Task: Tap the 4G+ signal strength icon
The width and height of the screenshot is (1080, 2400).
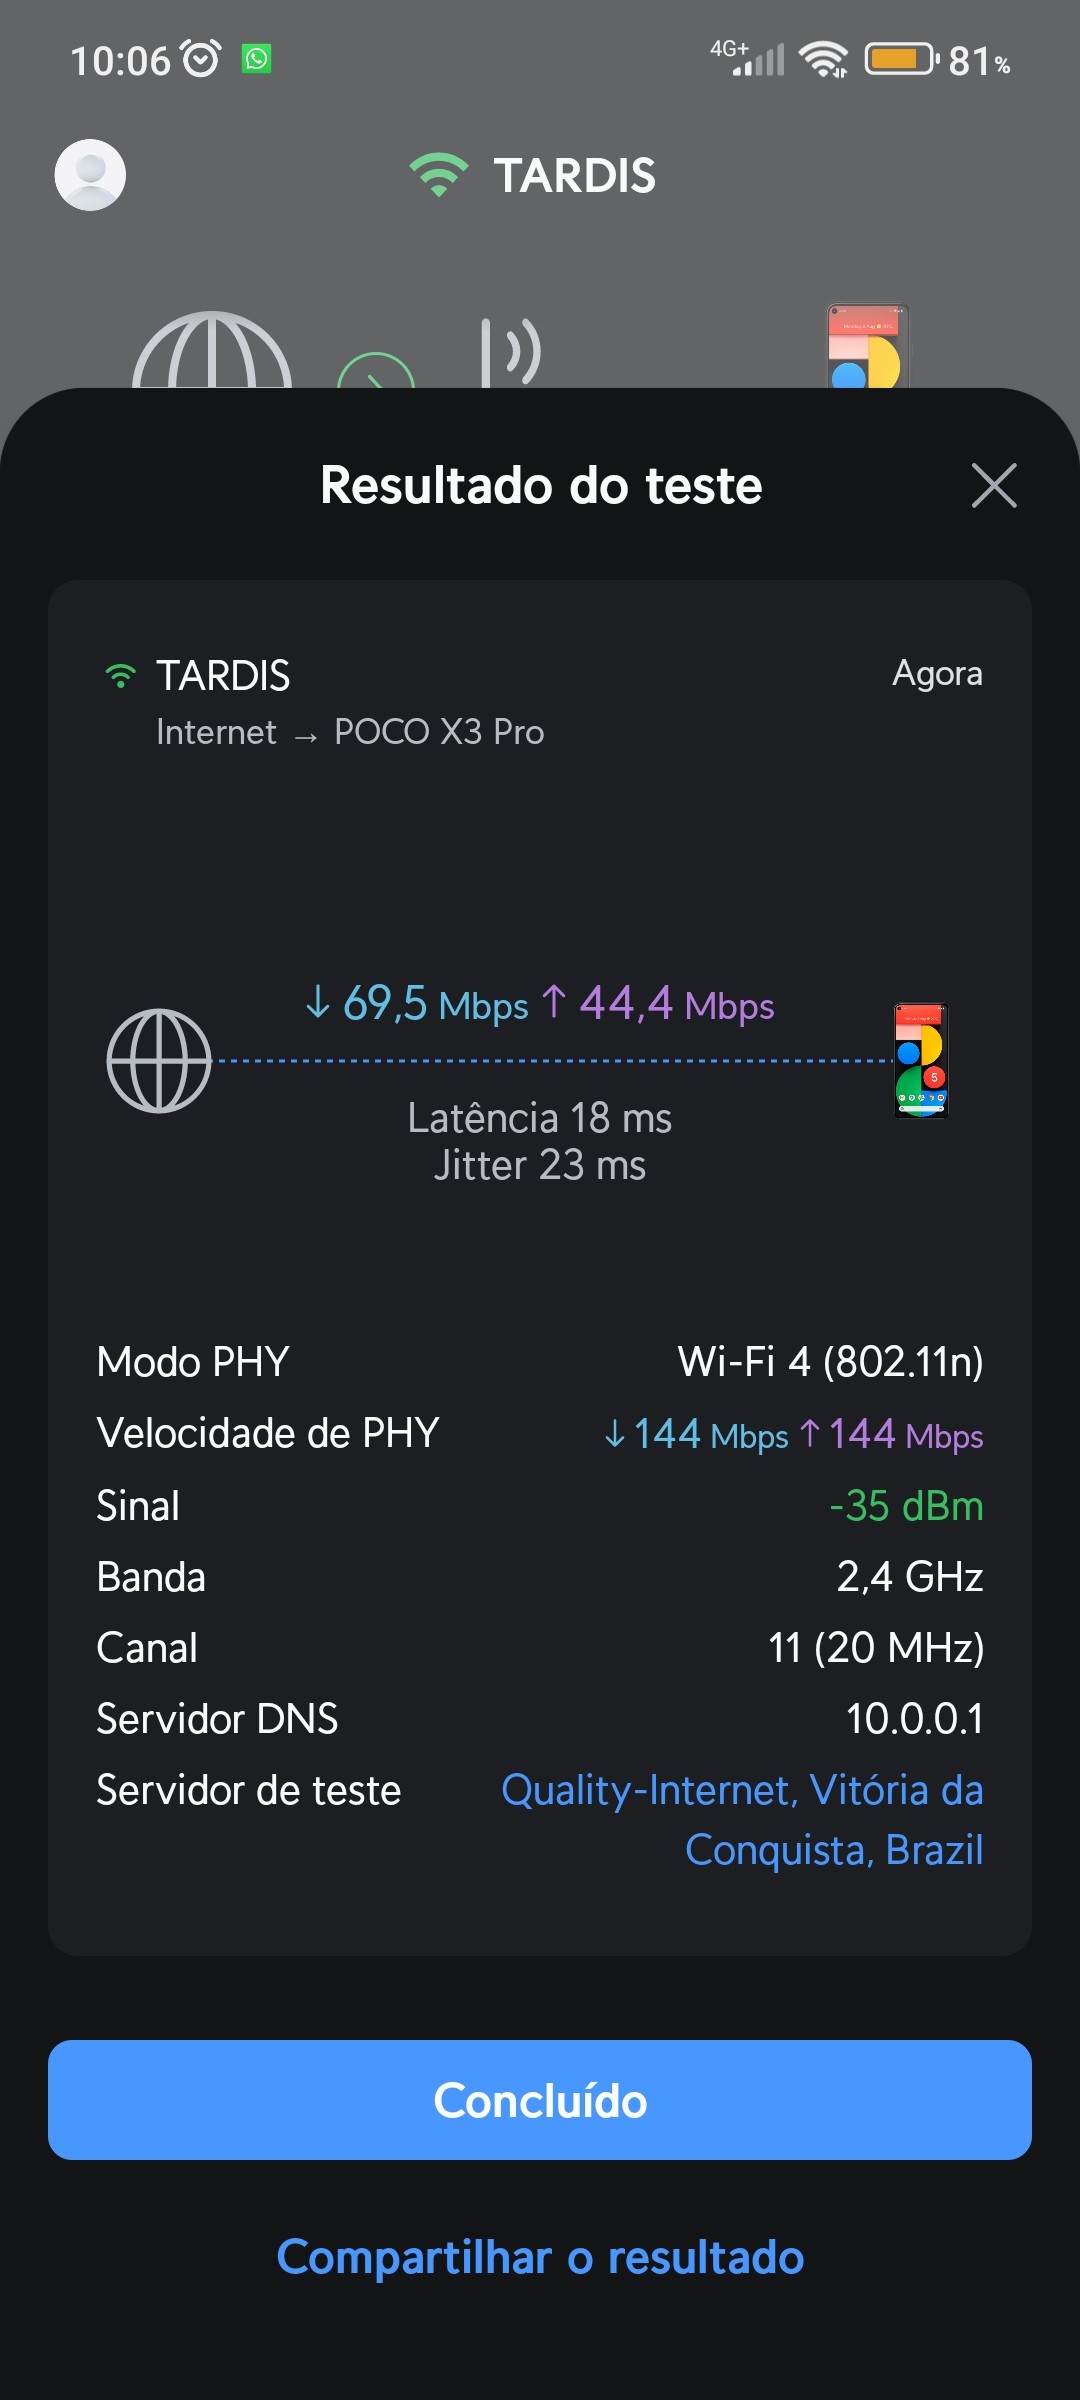Action: (747, 59)
